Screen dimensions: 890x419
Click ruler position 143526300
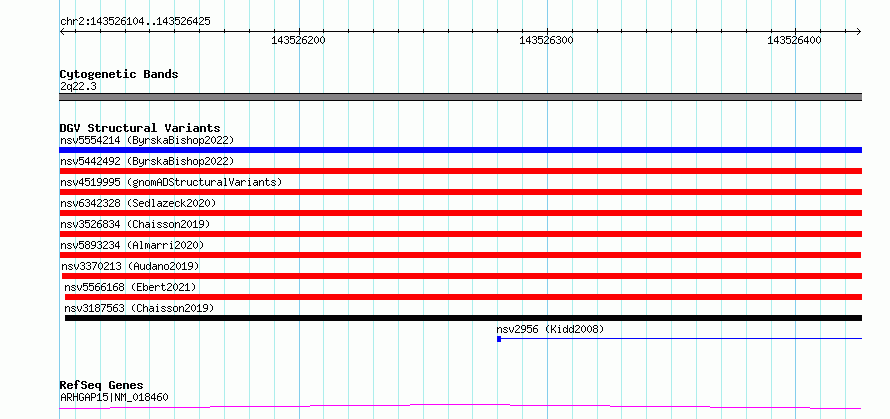click(547, 40)
